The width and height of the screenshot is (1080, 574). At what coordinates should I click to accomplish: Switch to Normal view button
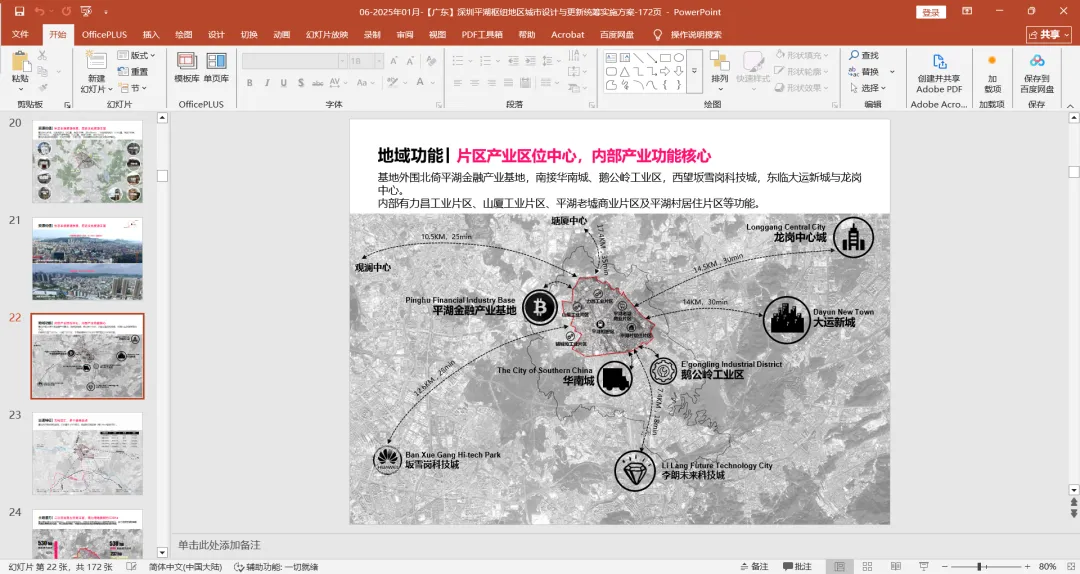tap(839, 566)
